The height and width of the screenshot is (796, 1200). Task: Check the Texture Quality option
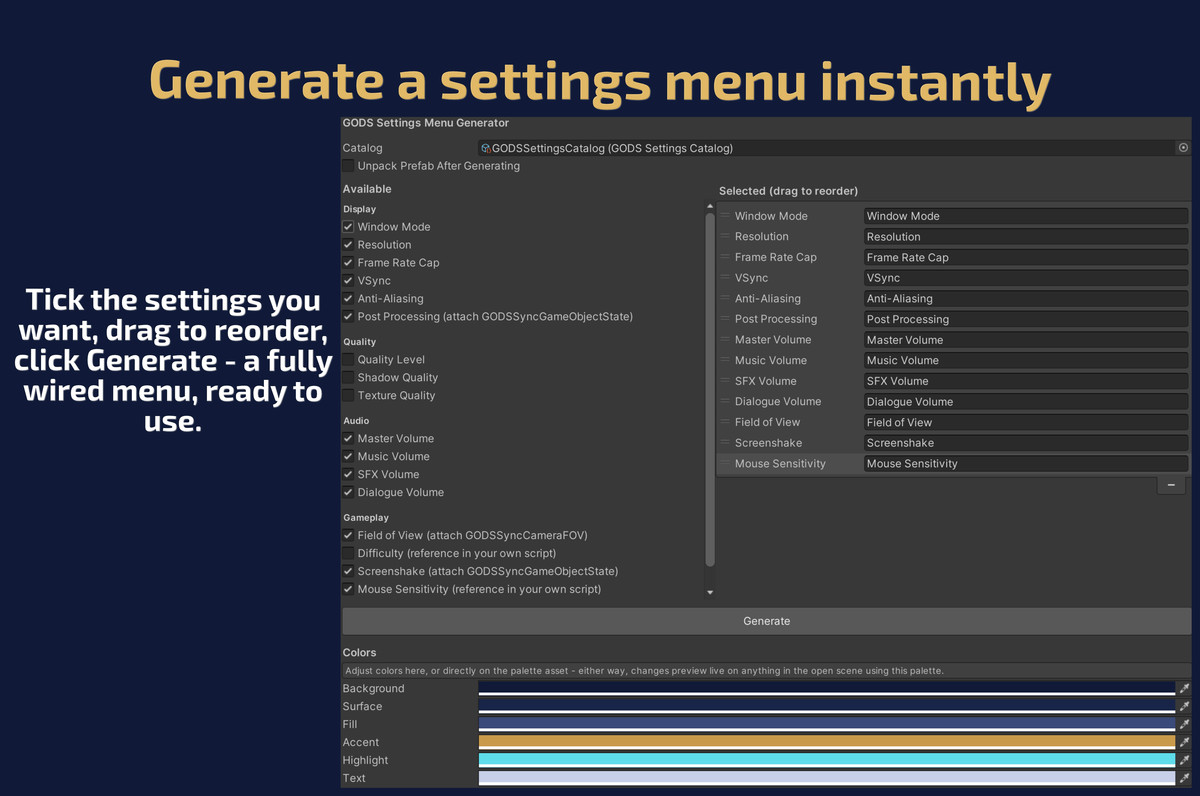pos(348,396)
